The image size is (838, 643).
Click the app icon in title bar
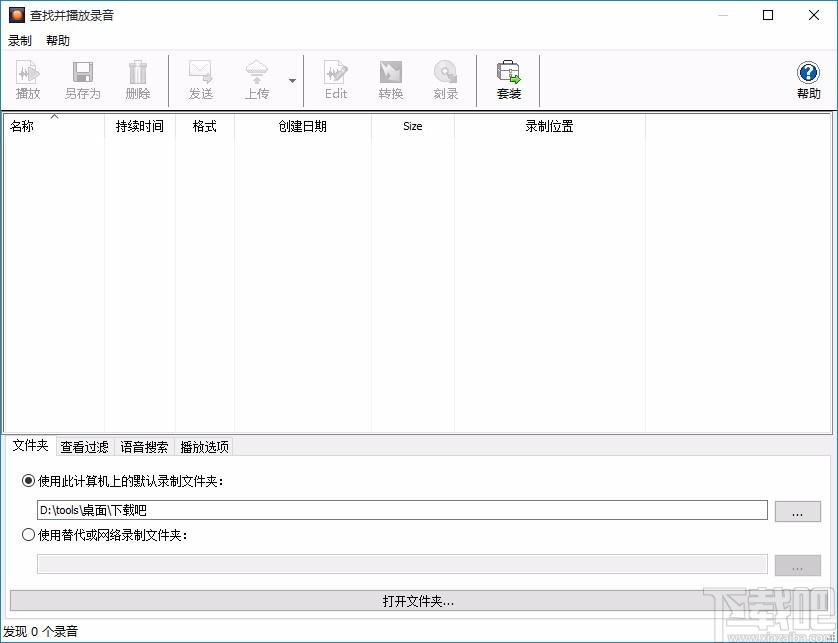tap(17, 15)
